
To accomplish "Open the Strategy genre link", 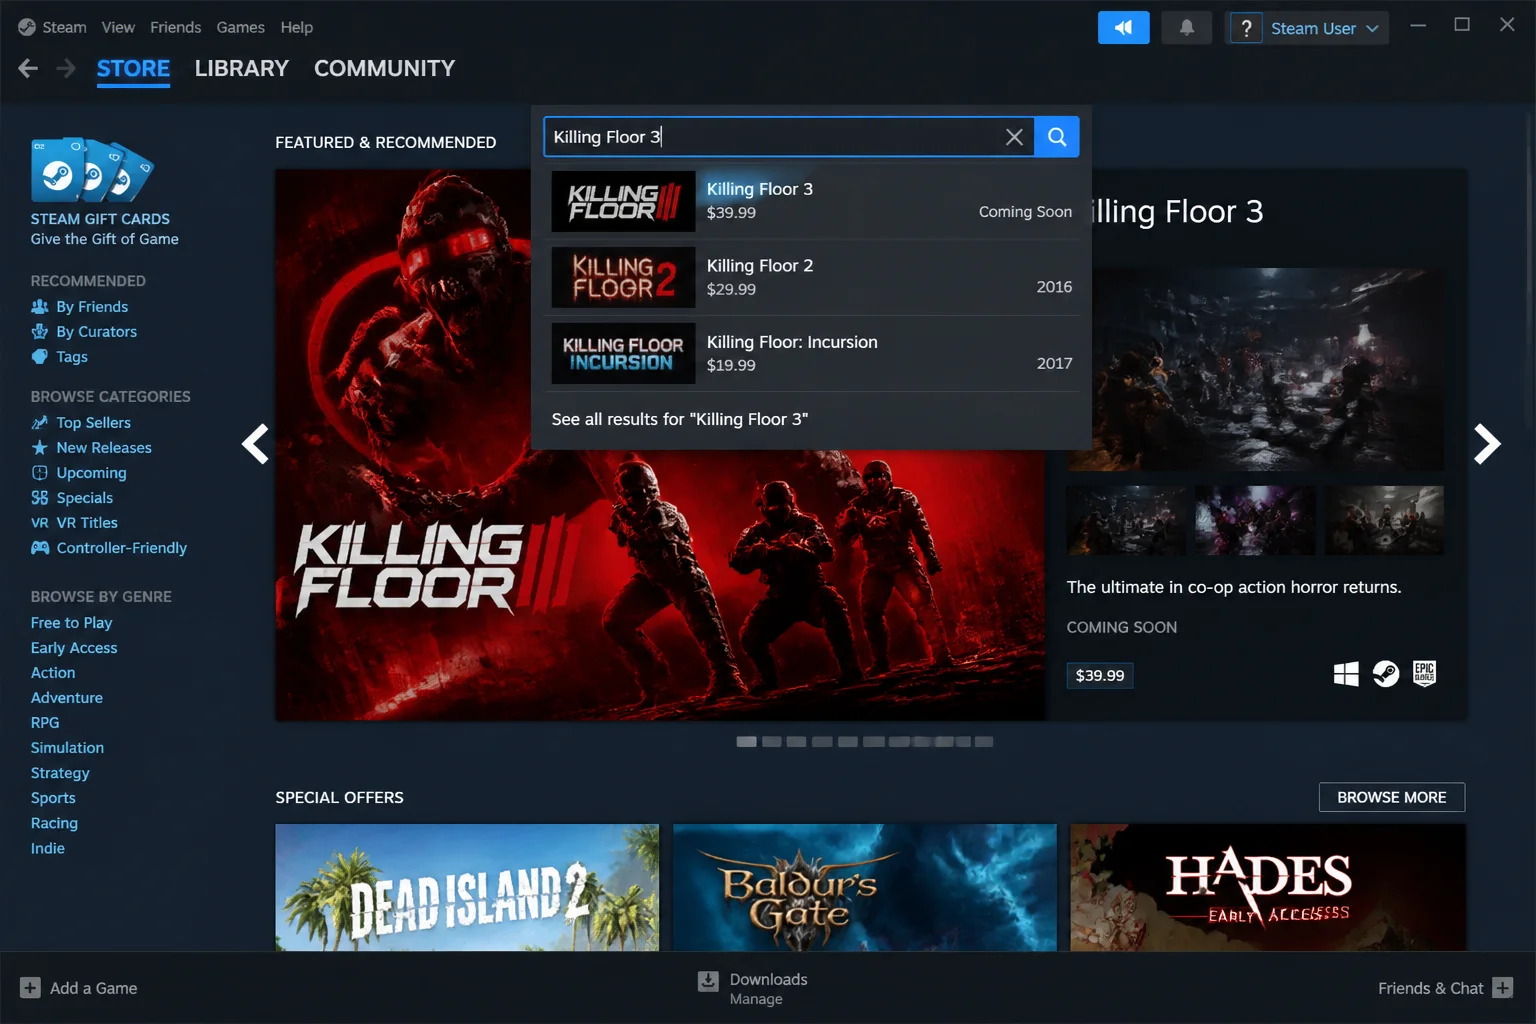I will click(60, 773).
